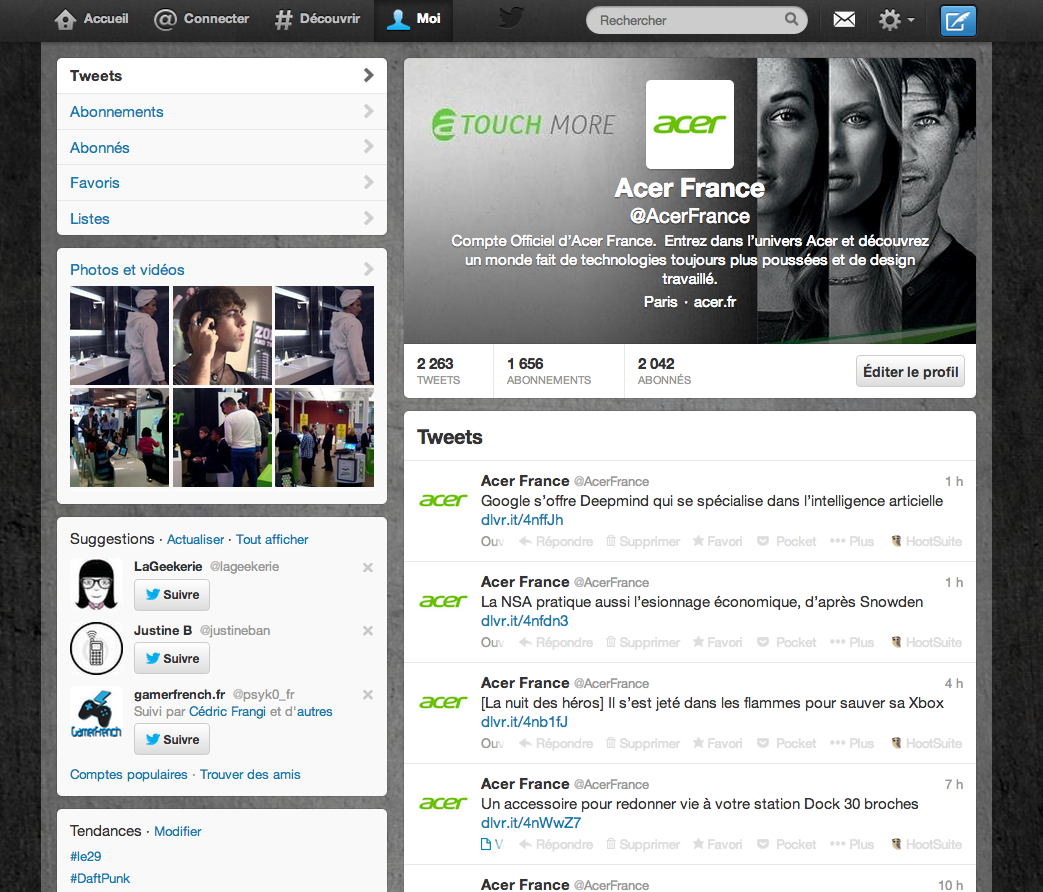Screen dimensions: 1043x892
Task: Open Photos et vidéos link
Action: 127,270
